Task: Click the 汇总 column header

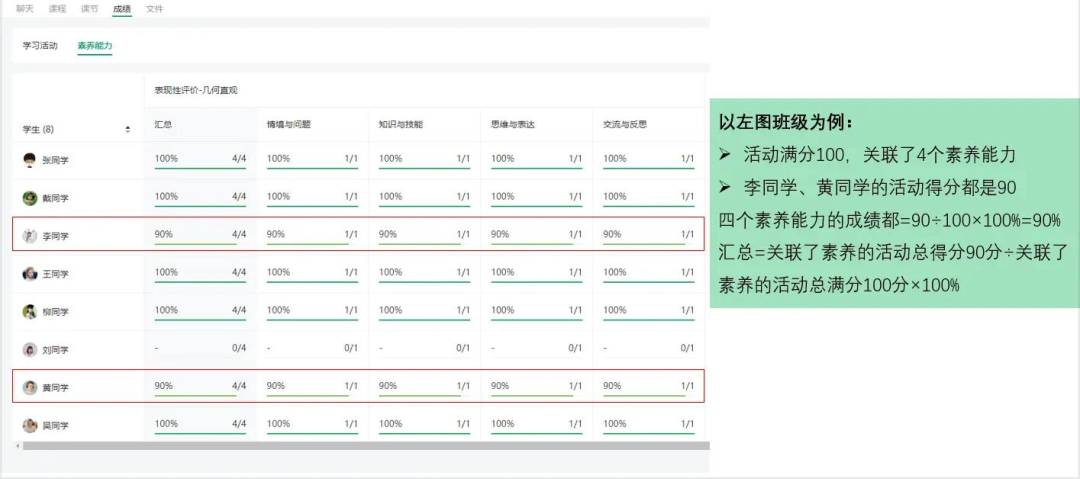Action: tap(163, 125)
